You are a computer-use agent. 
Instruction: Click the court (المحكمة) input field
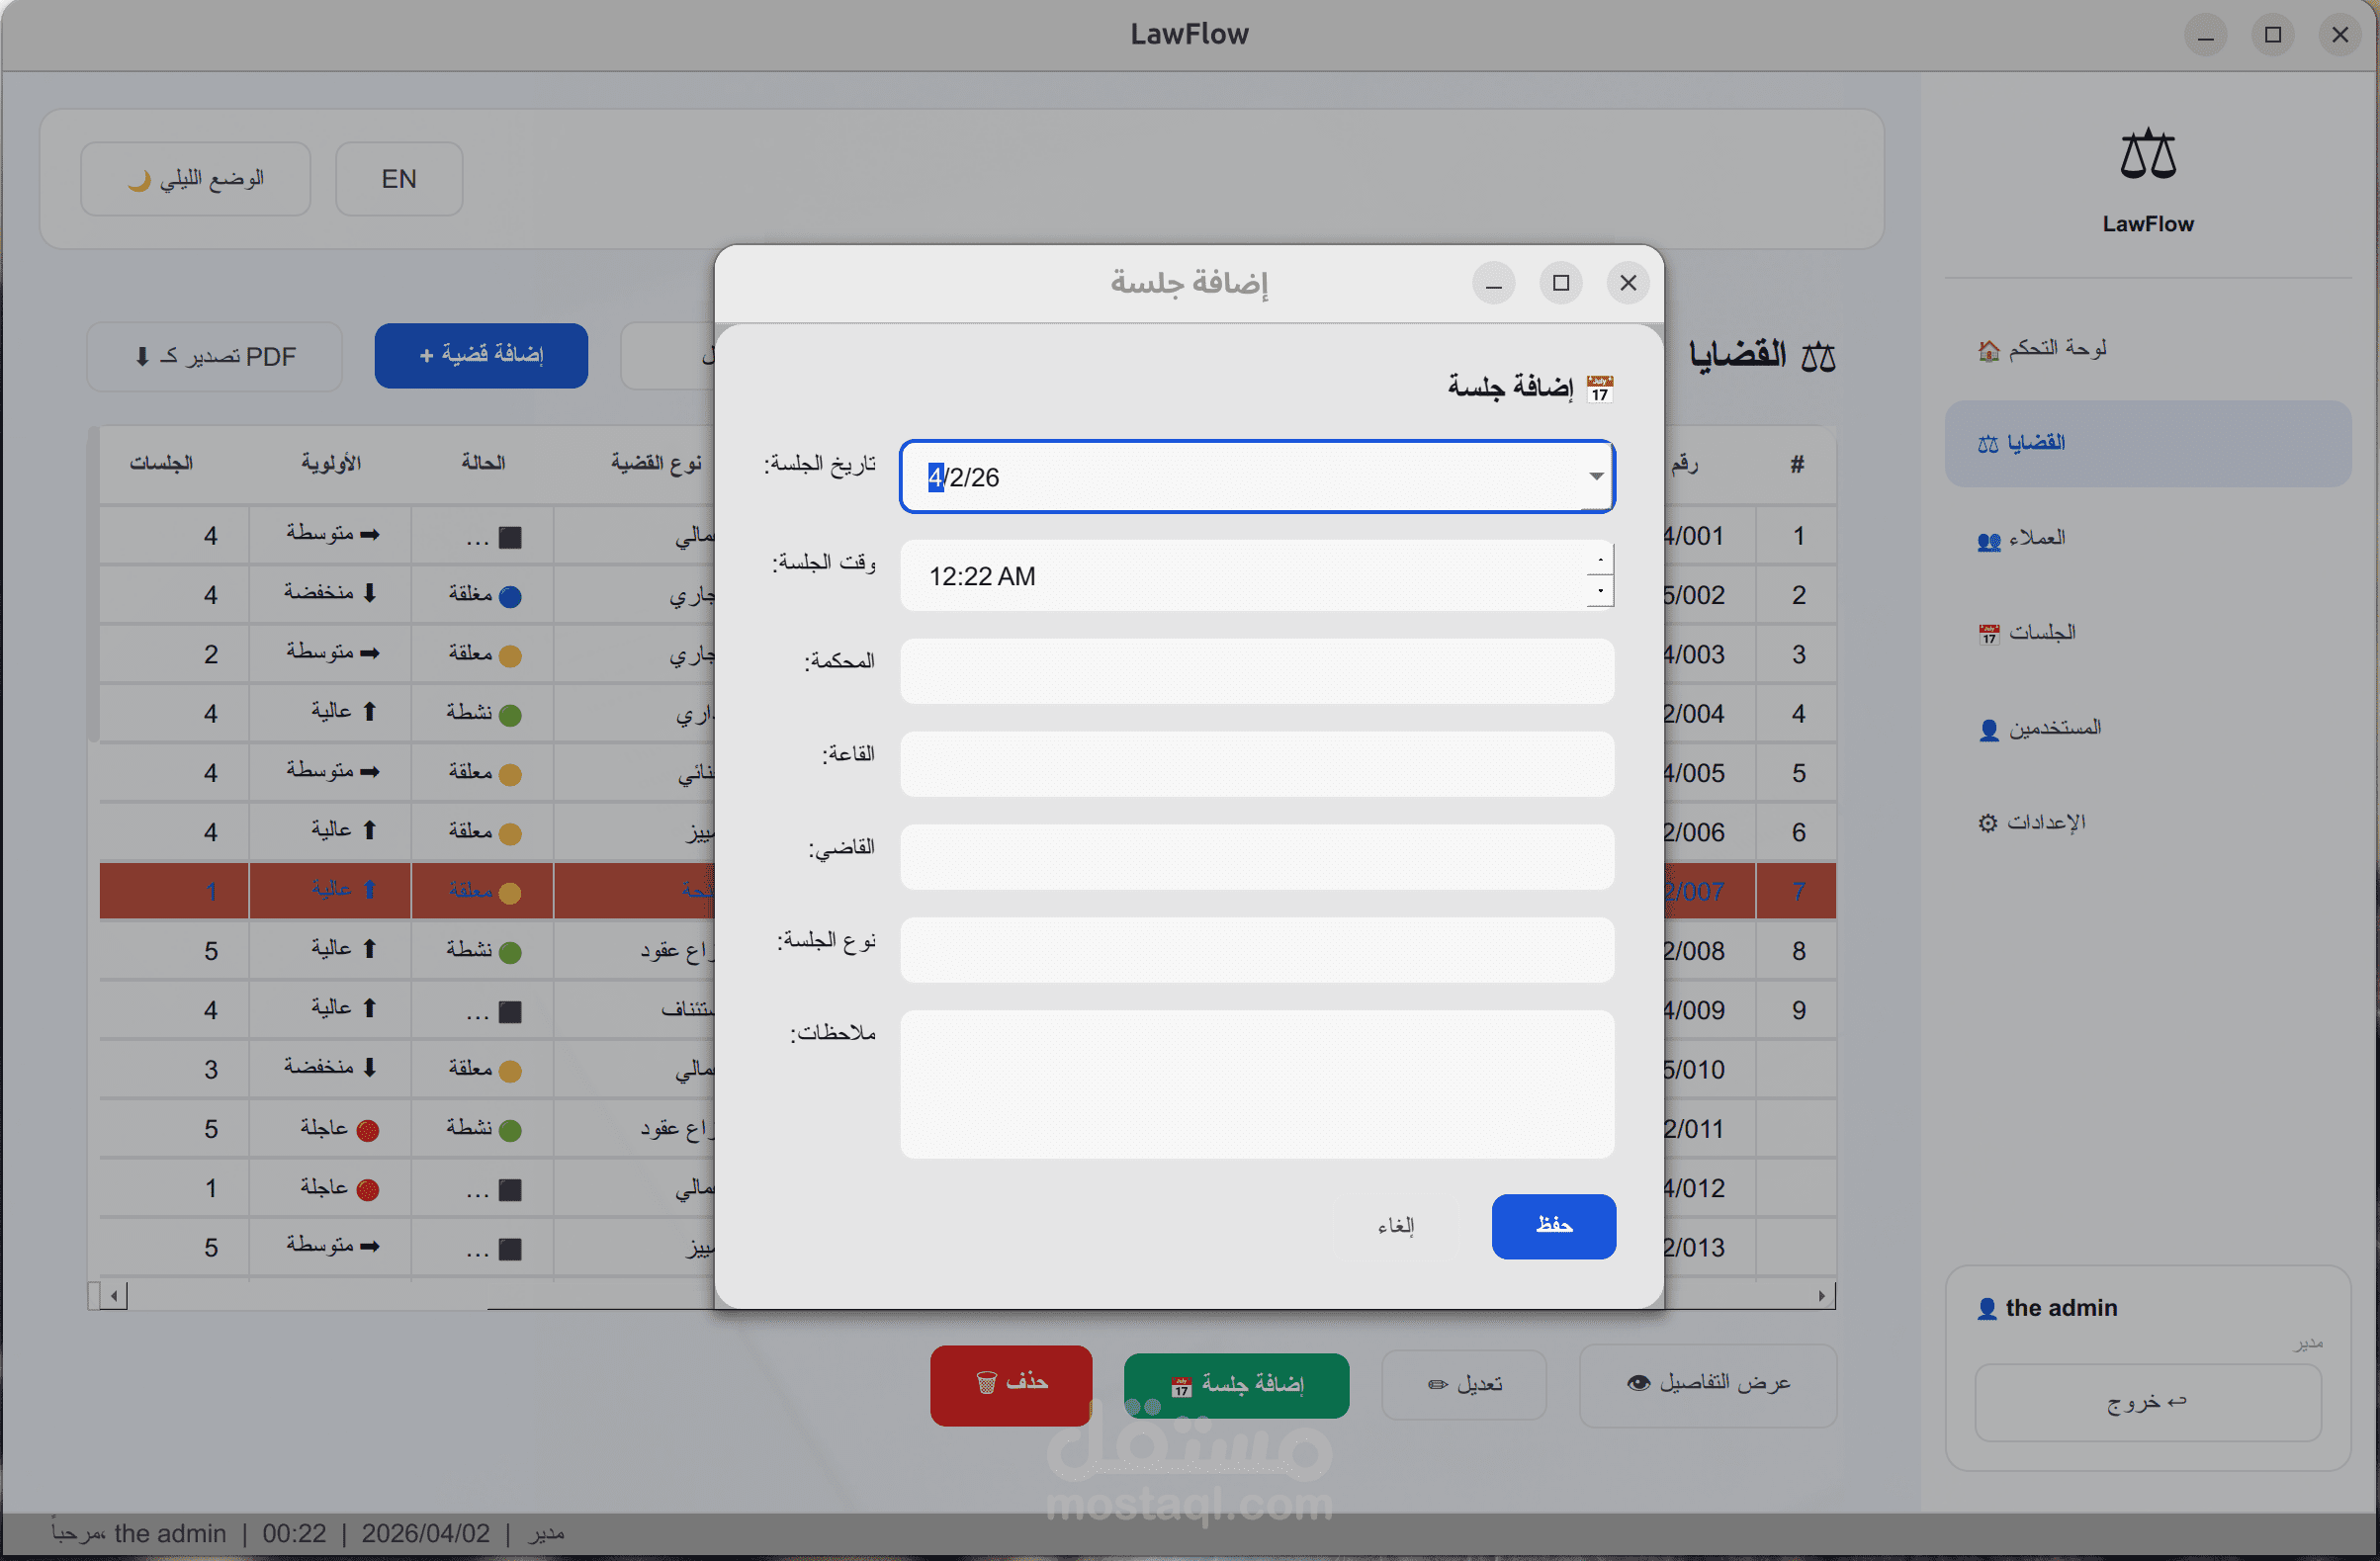pos(1256,671)
